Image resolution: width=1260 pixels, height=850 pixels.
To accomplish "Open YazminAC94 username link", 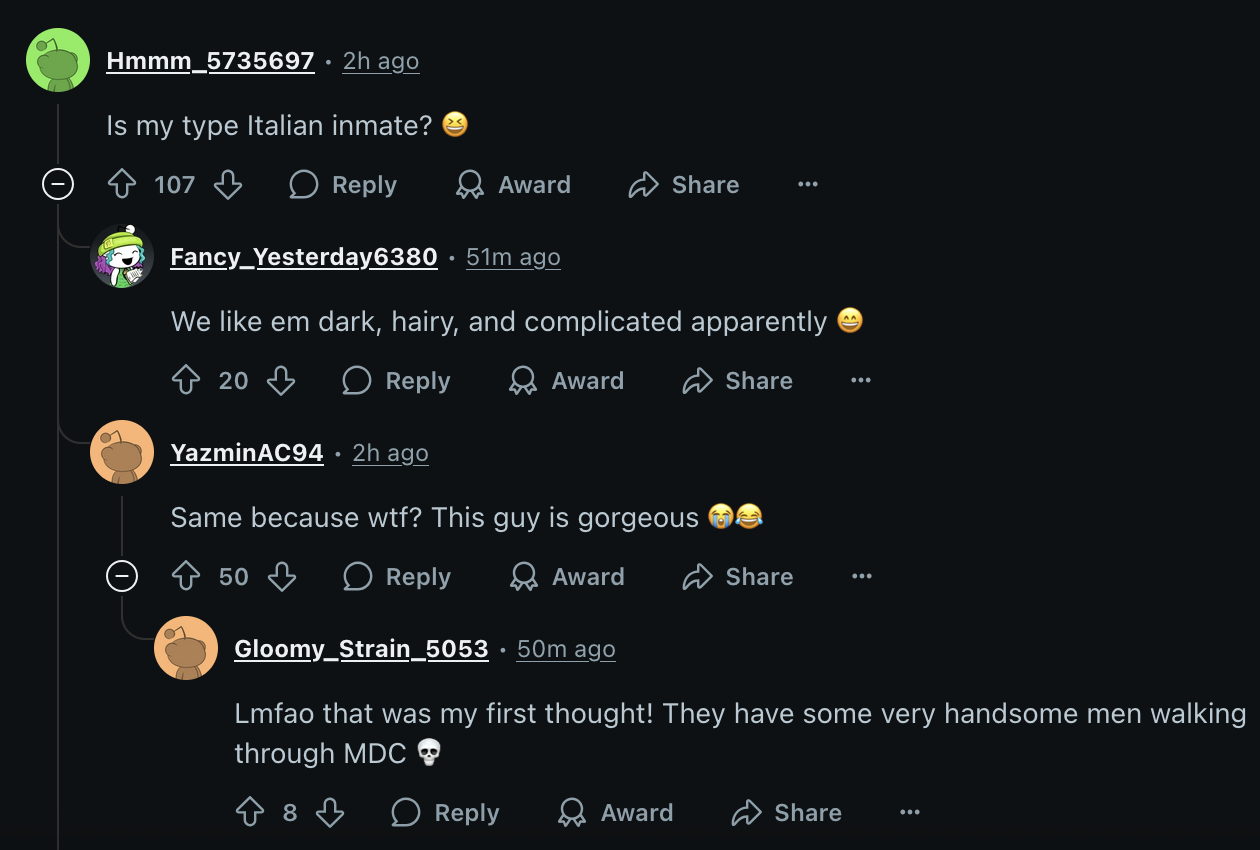I will click(x=247, y=453).
